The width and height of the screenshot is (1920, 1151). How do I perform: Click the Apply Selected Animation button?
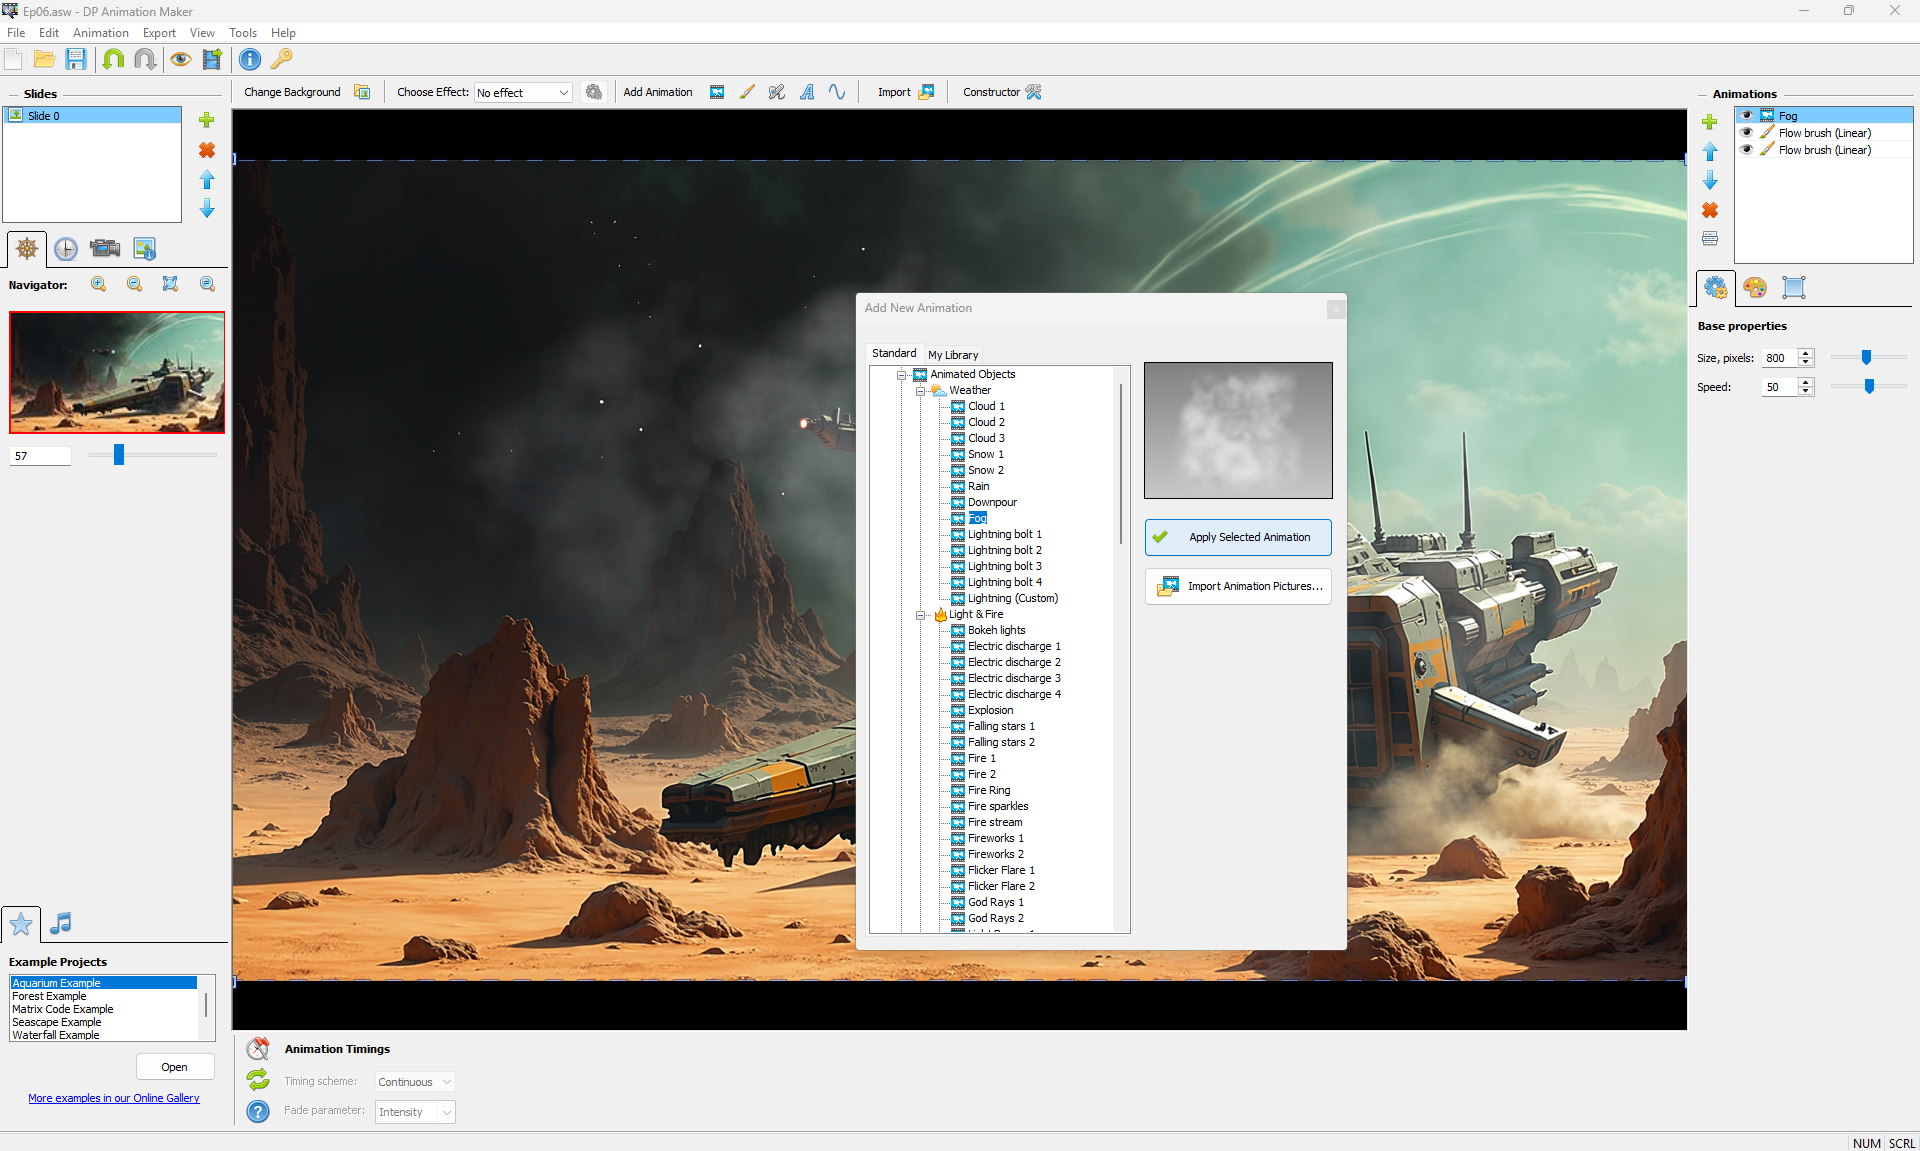point(1238,537)
